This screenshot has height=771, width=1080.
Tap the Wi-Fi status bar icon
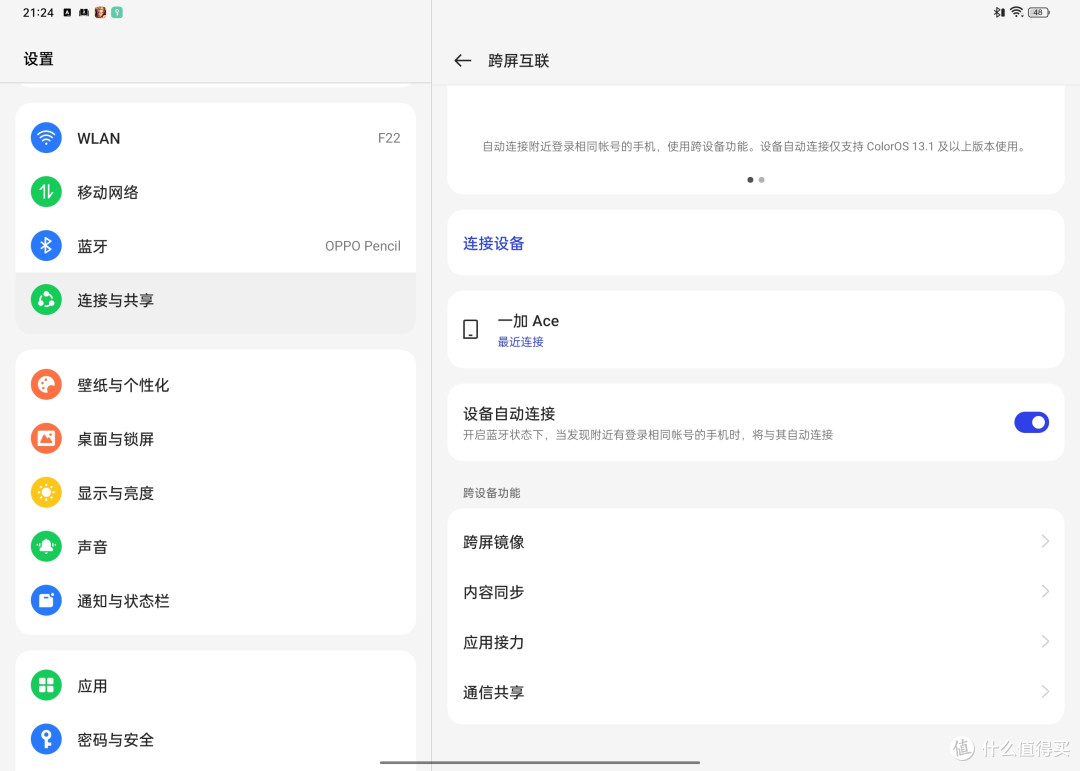(x=1017, y=12)
